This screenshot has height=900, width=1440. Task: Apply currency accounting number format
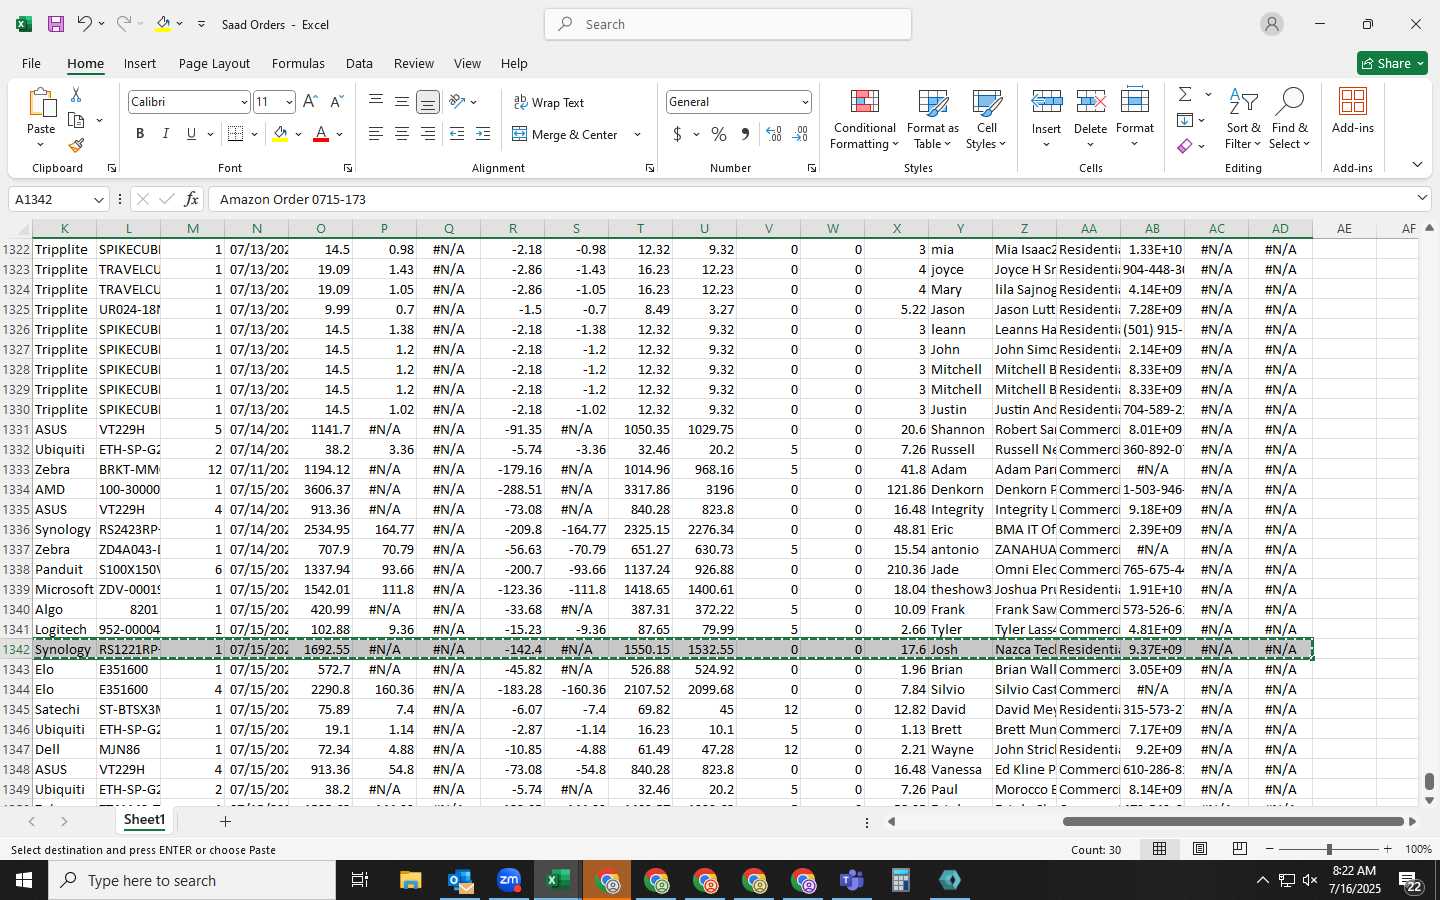(x=677, y=134)
